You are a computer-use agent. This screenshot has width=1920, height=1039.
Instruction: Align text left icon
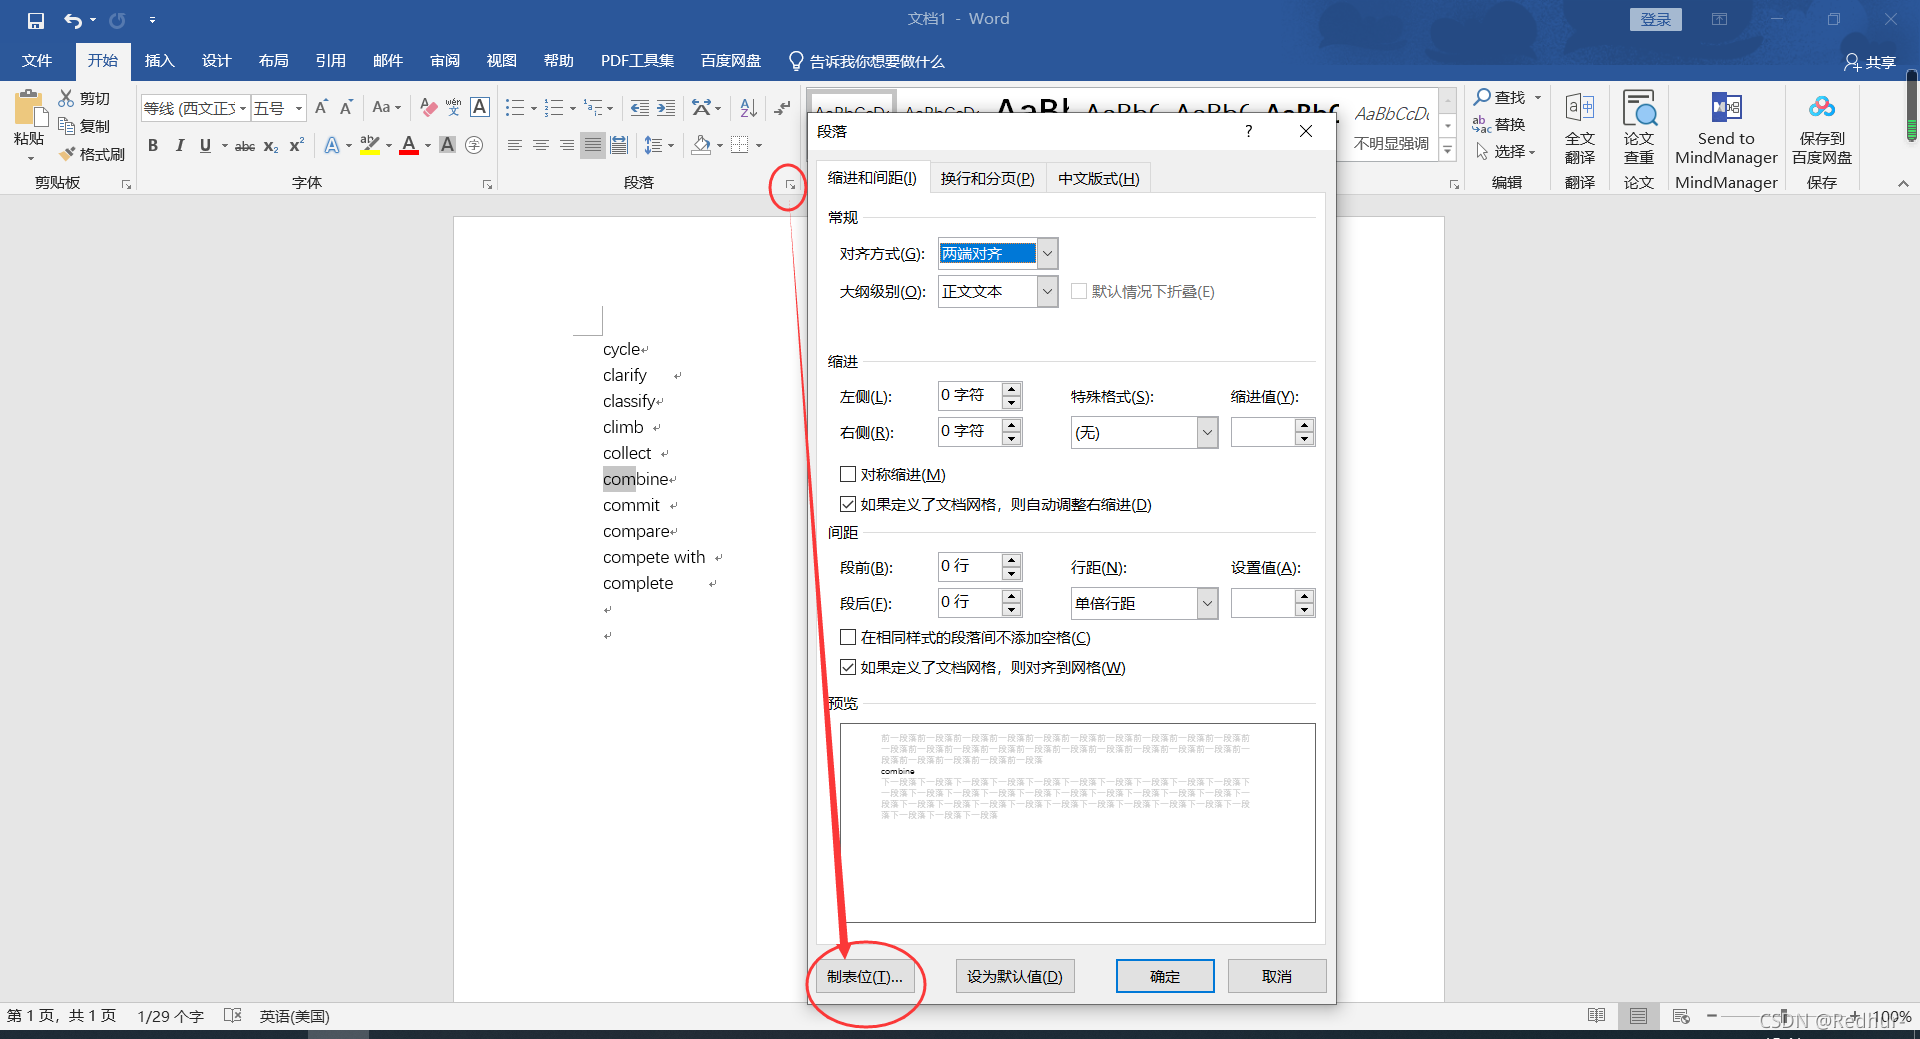click(x=515, y=146)
